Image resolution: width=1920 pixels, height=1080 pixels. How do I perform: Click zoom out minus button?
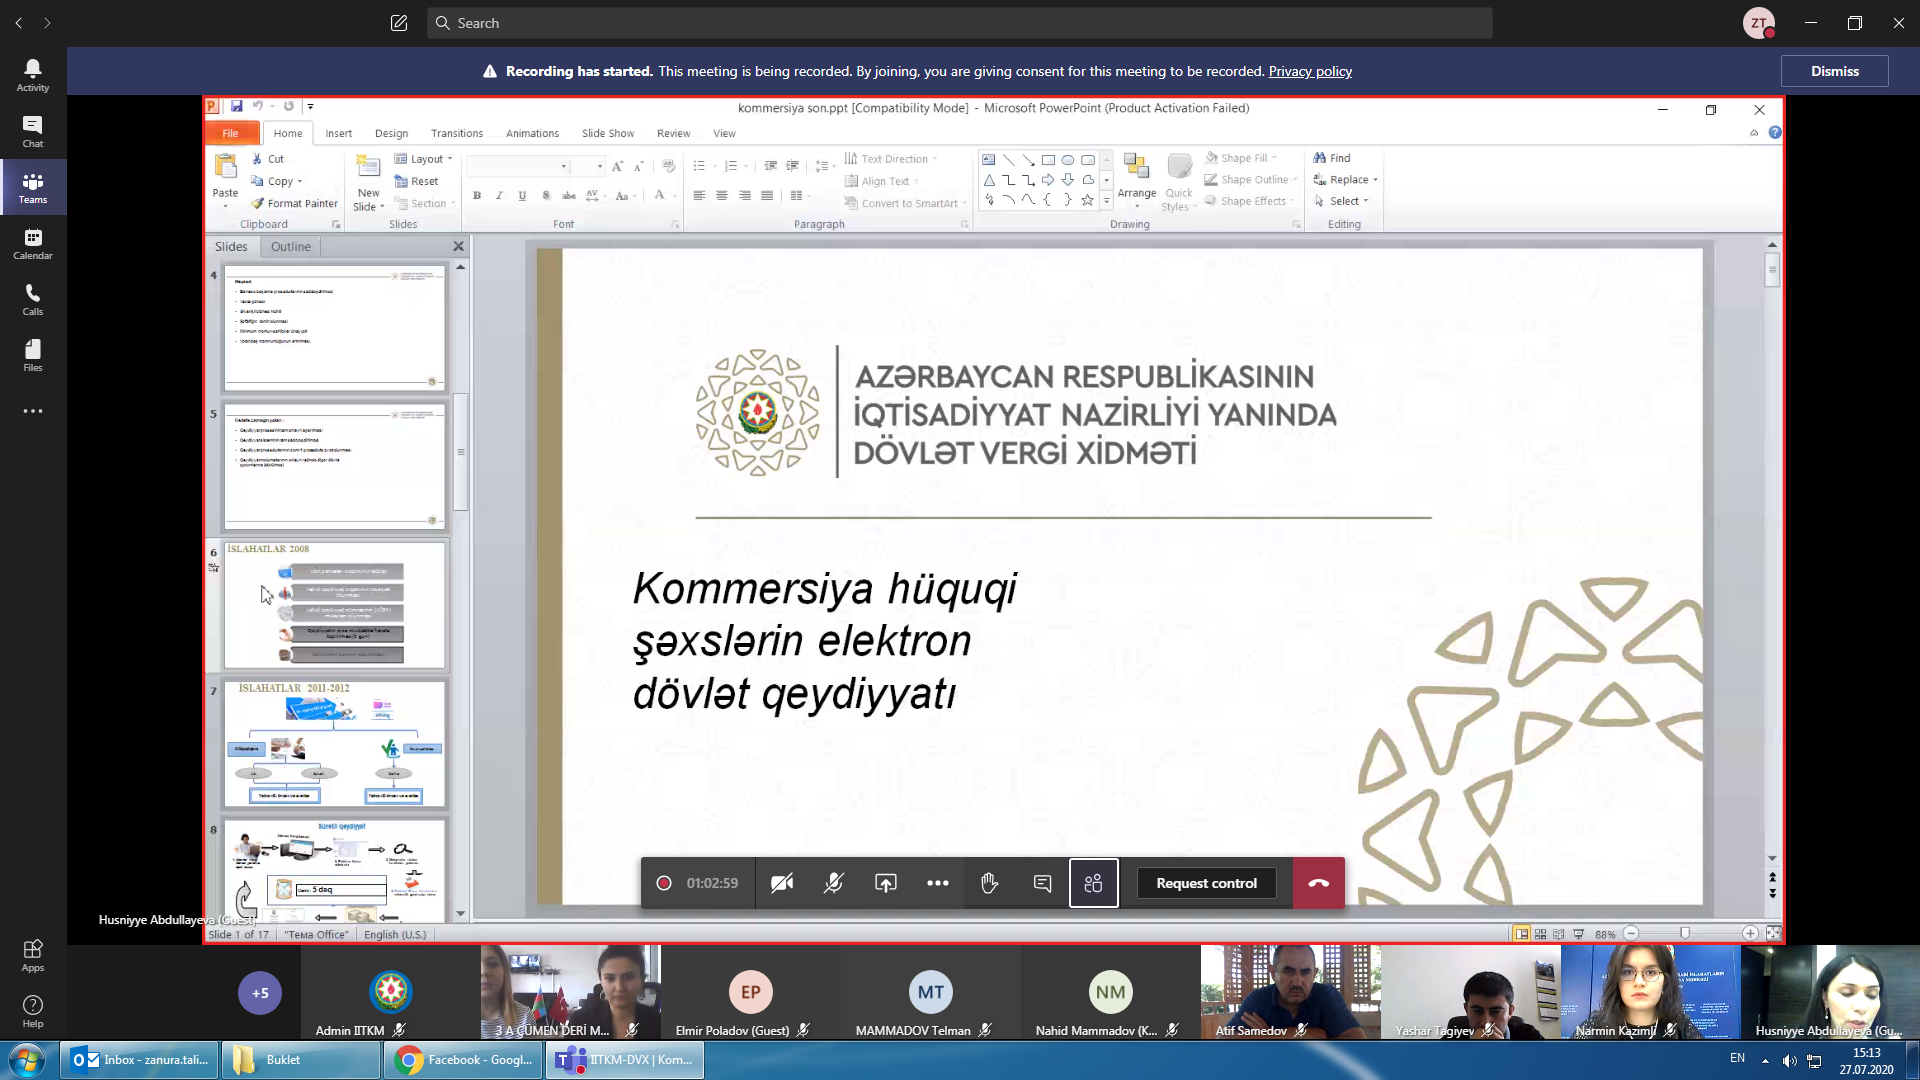coord(1631,933)
